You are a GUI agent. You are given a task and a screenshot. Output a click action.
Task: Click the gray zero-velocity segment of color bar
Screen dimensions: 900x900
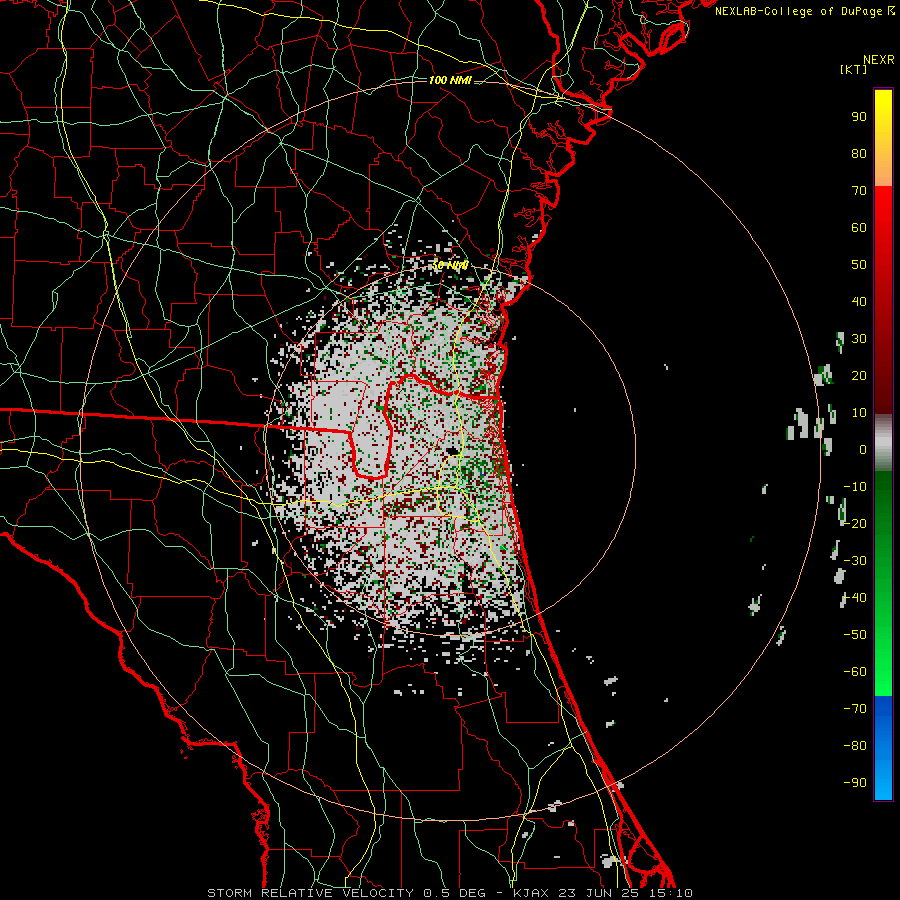pyautogui.click(x=883, y=443)
